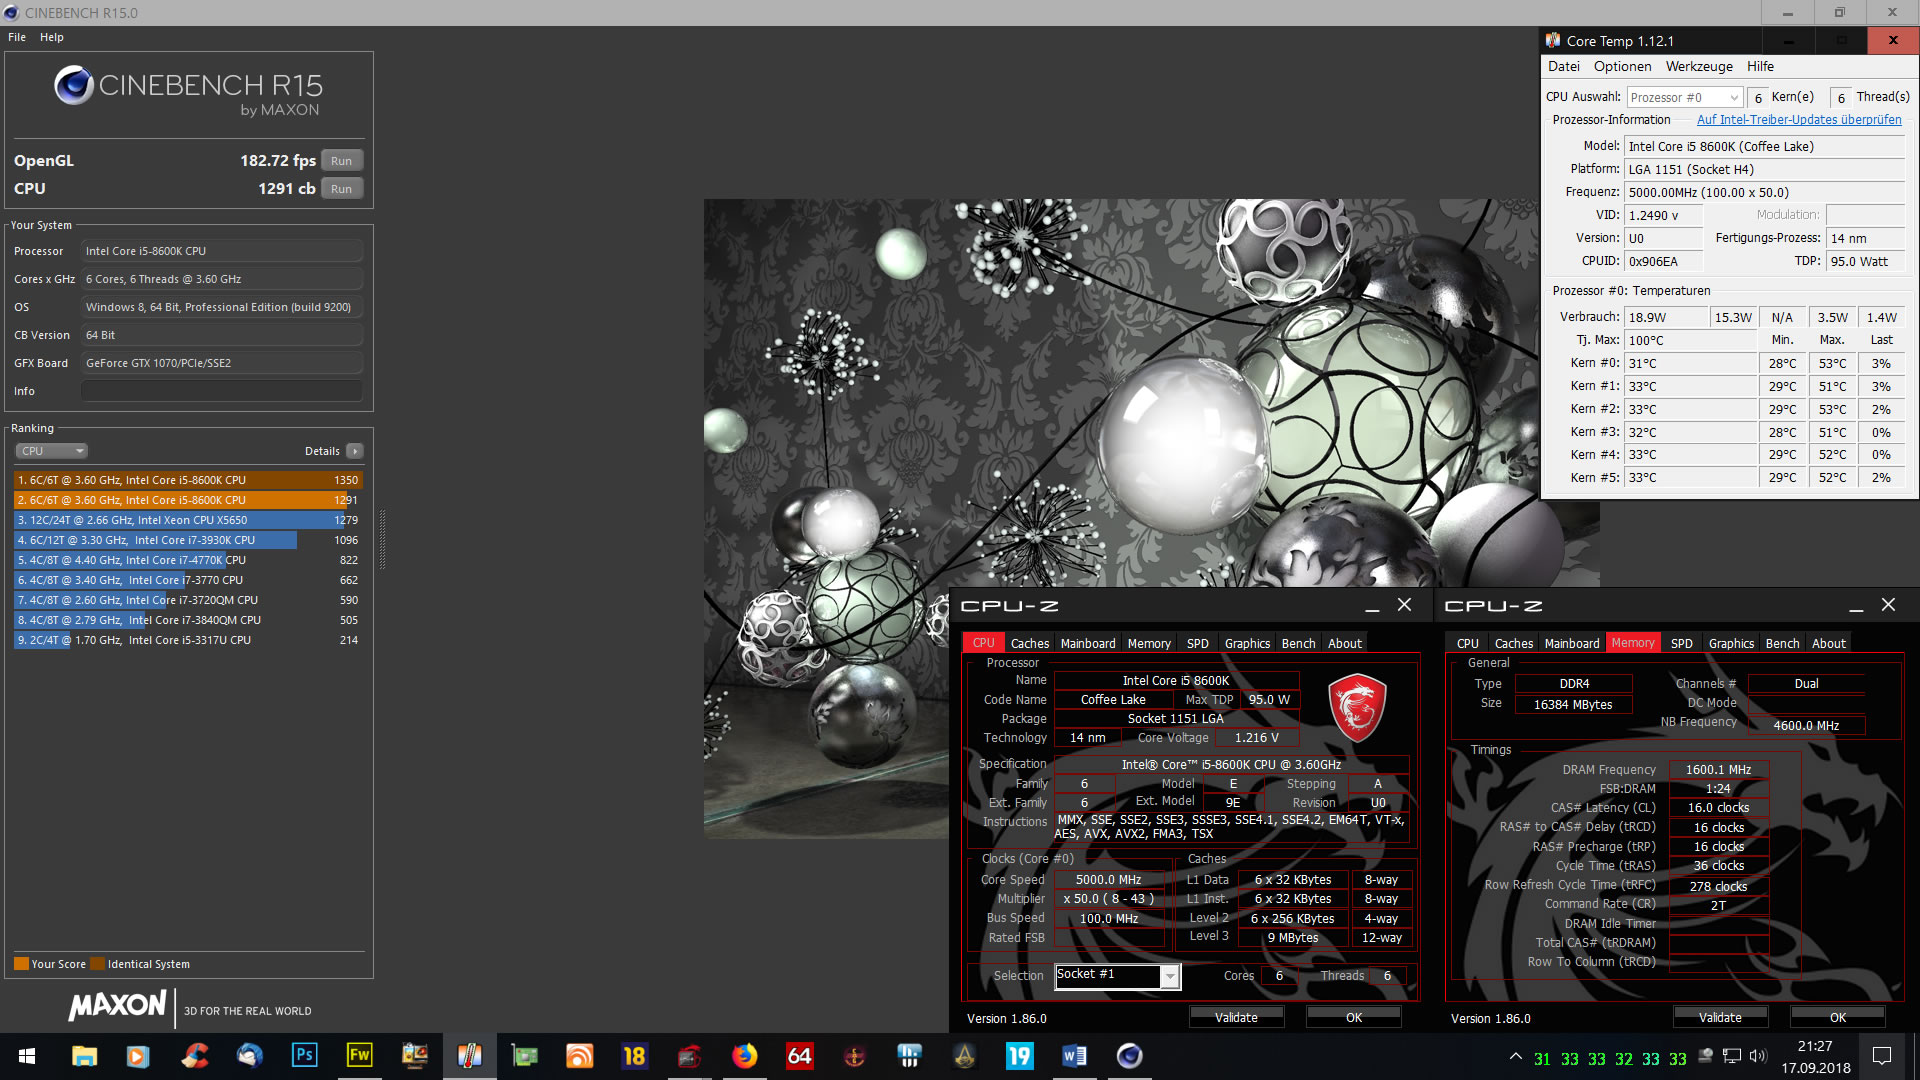The height and width of the screenshot is (1080, 1920).
Task: Open the Action Center notifications
Action: click(x=1881, y=1056)
